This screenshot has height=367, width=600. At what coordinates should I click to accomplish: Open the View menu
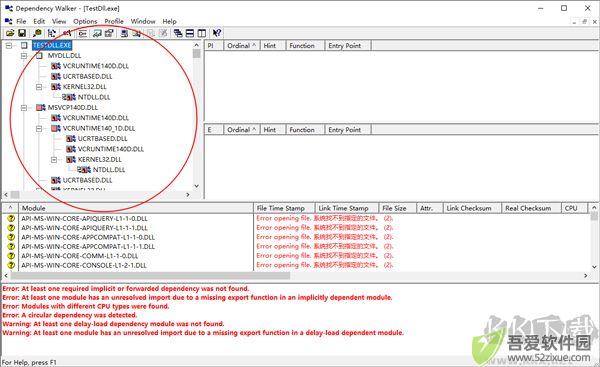(59, 21)
